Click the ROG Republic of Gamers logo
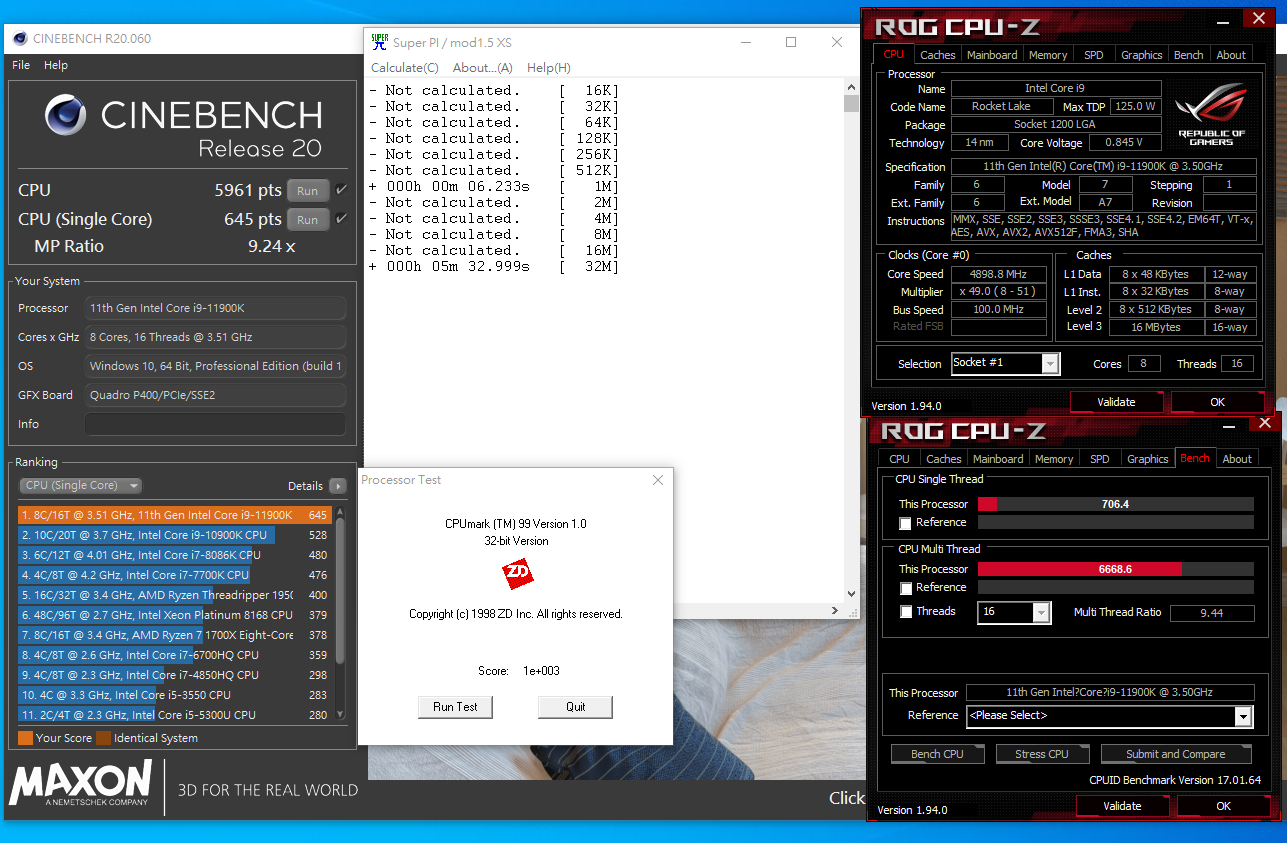The width and height of the screenshot is (1287, 843). pos(1211,114)
